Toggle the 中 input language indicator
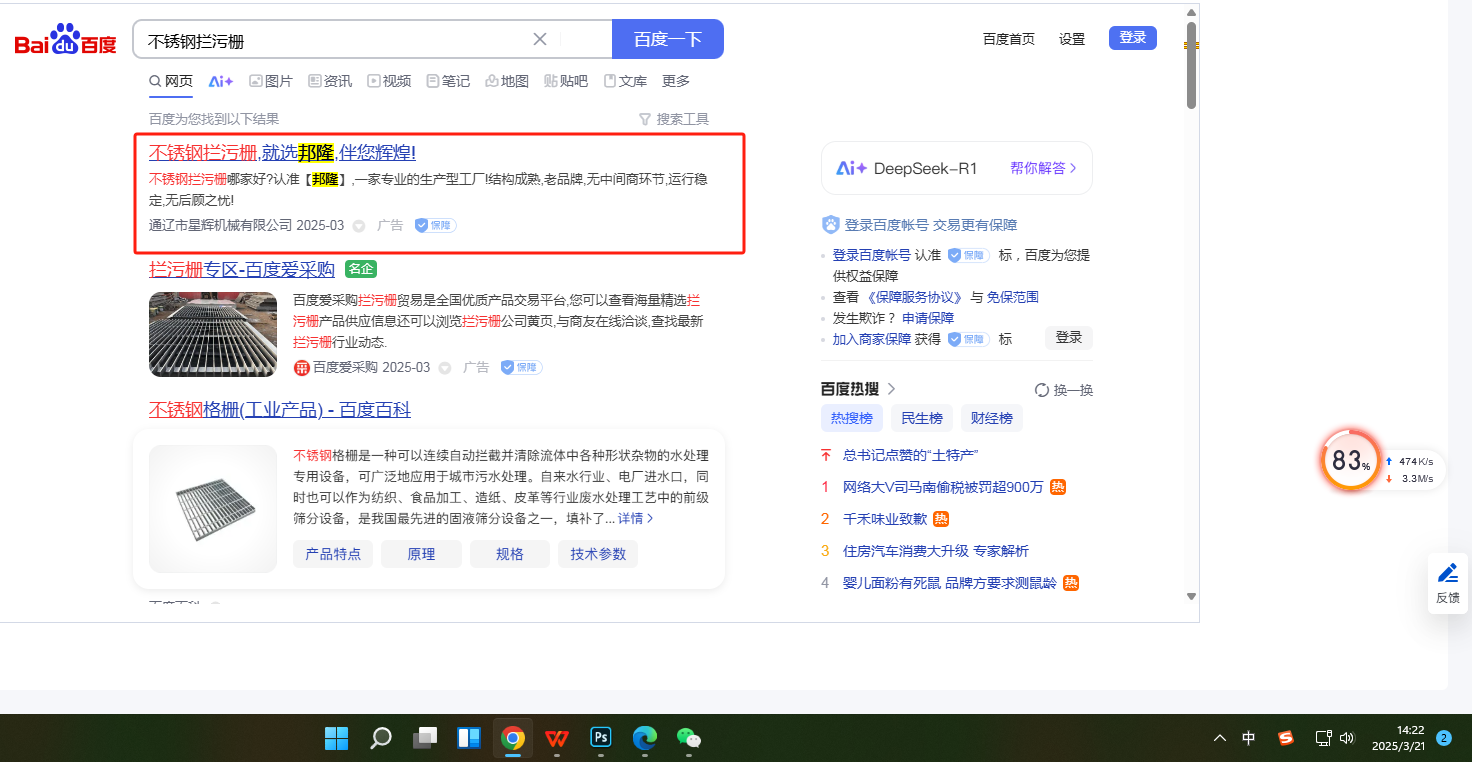 pos(1249,738)
